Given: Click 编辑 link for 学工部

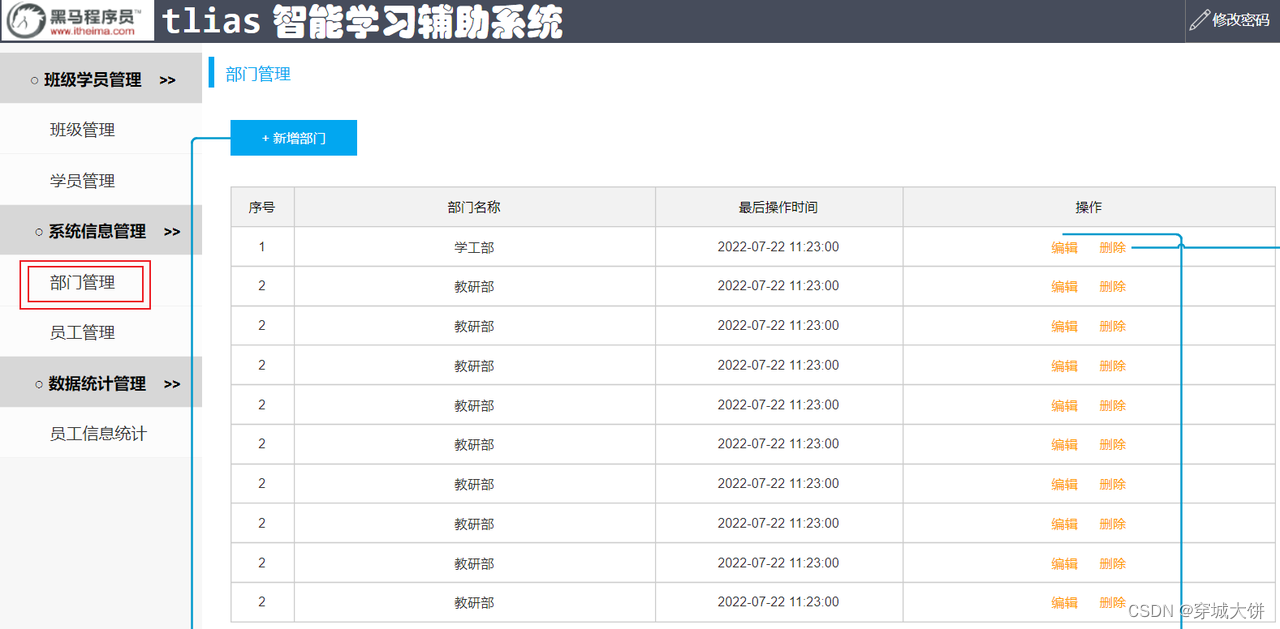Looking at the screenshot, I should [x=1064, y=246].
